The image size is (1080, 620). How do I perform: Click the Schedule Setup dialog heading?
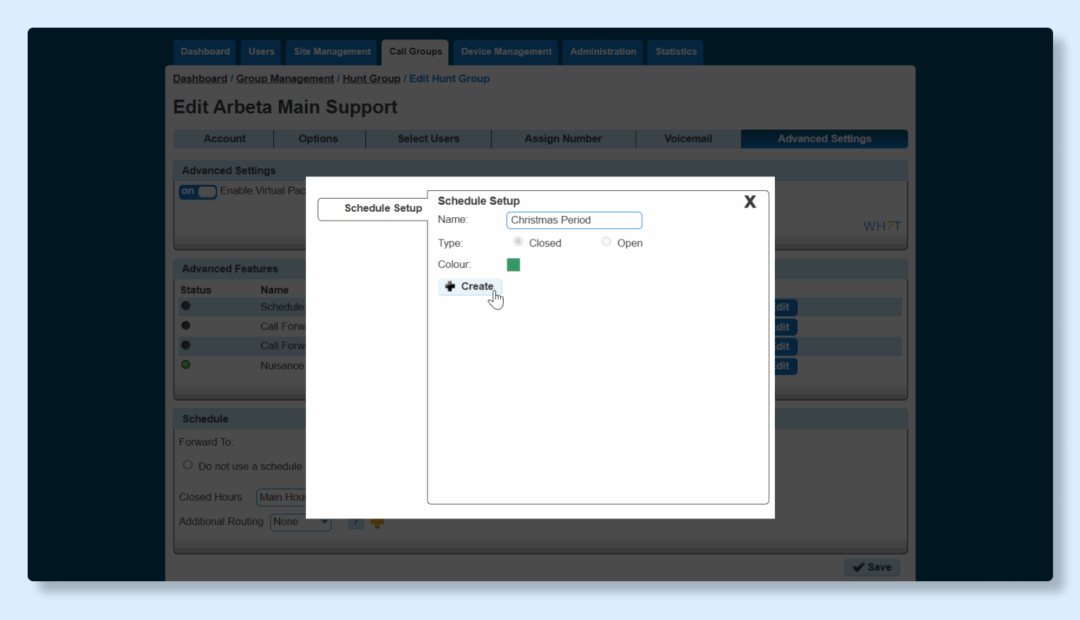(x=479, y=201)
